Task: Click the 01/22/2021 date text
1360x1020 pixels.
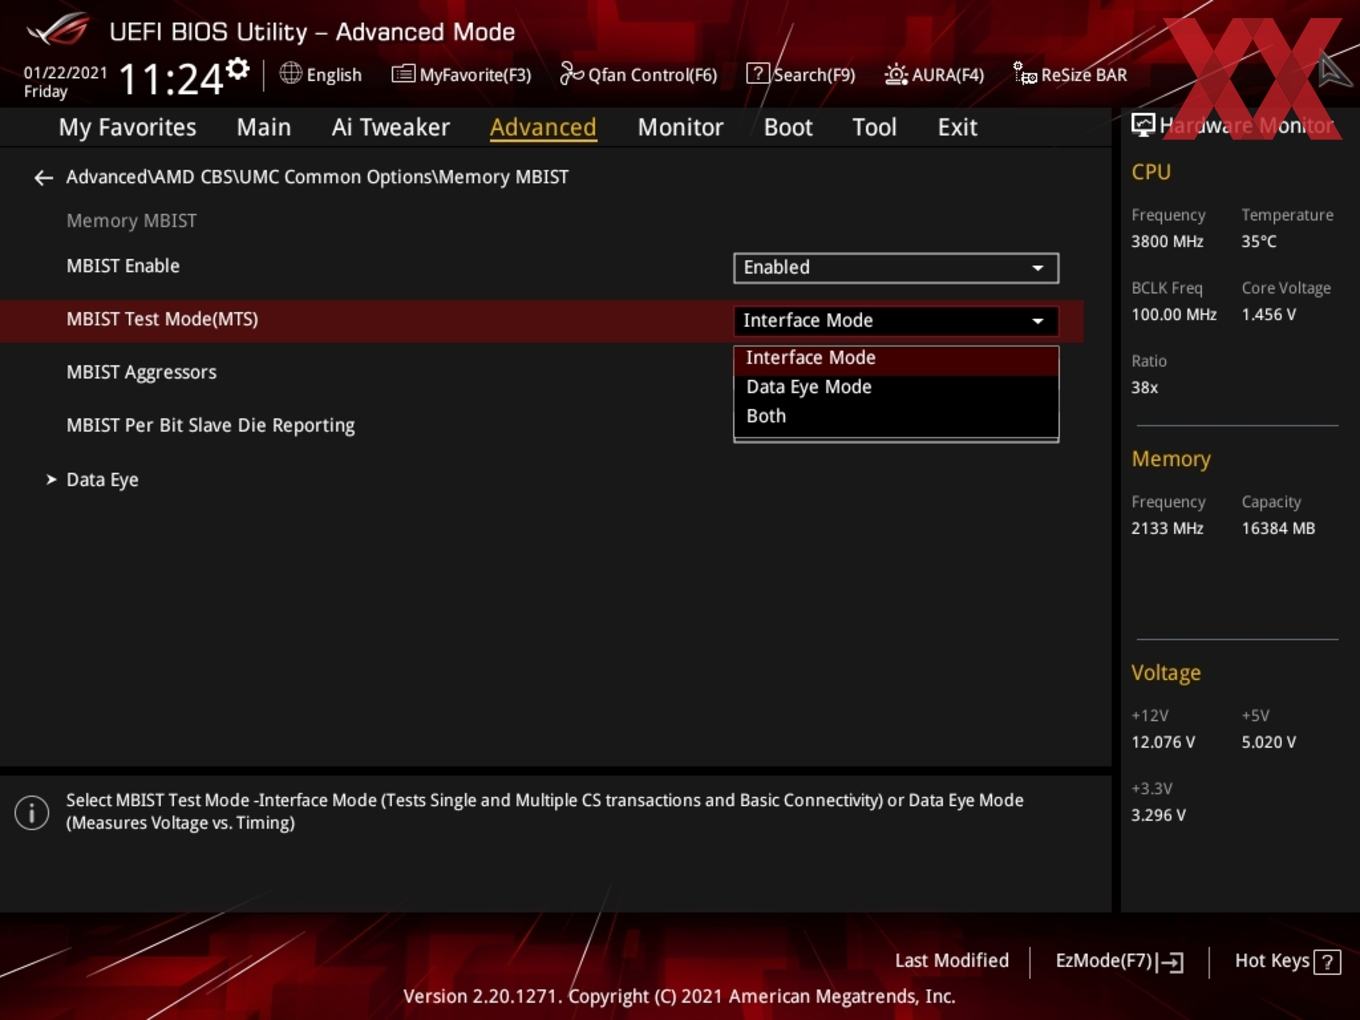Action: point(65,73)
